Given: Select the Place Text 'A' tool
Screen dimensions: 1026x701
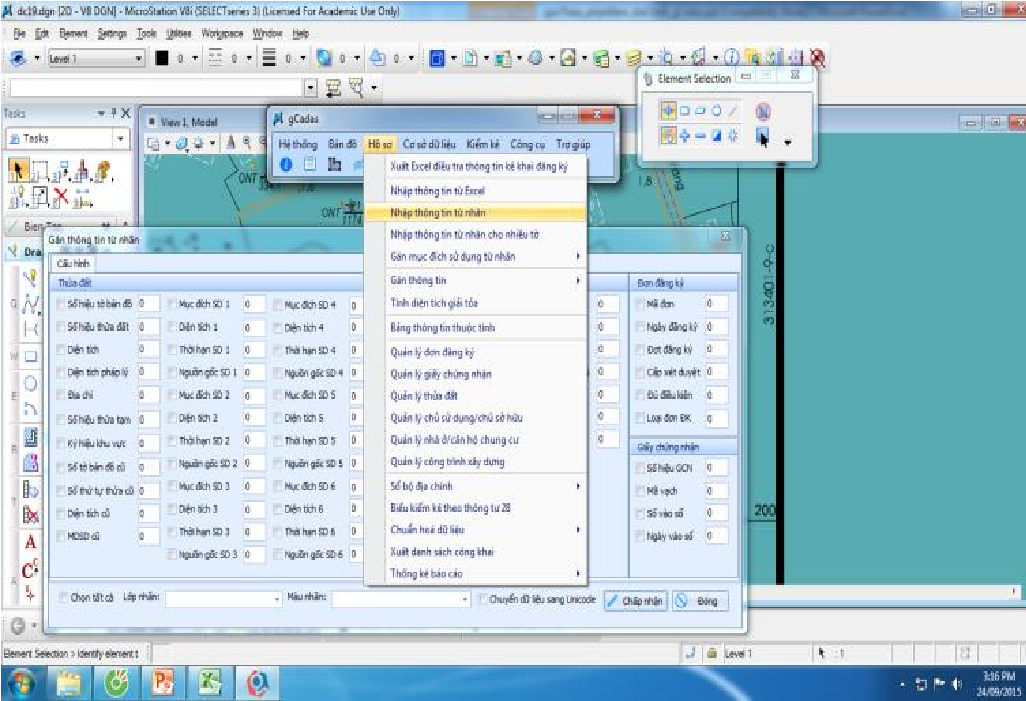Looking at the screenshot, I should (30, 542).
